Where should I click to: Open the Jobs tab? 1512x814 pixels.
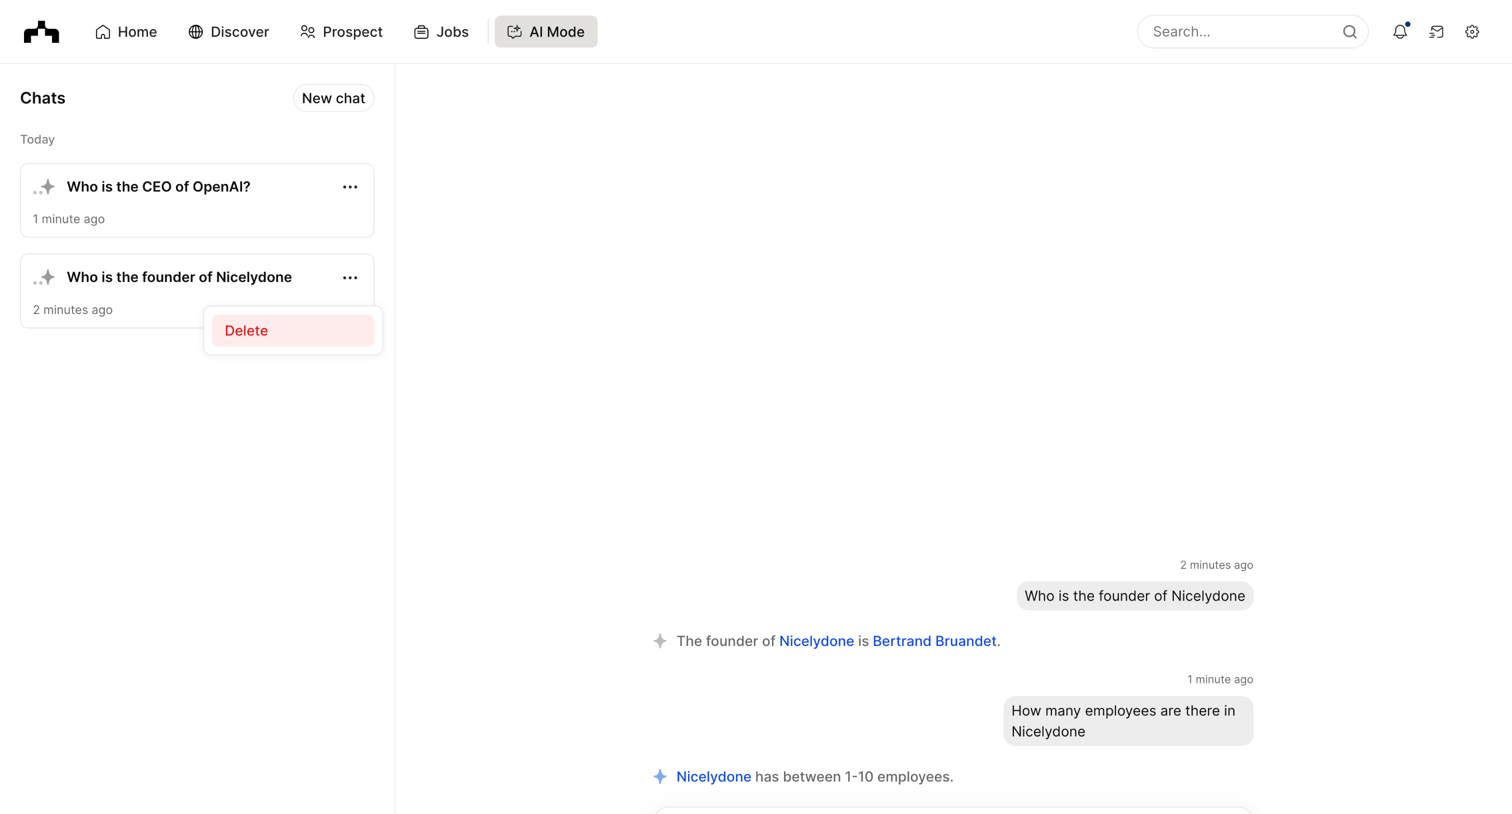tap(441, 32)
